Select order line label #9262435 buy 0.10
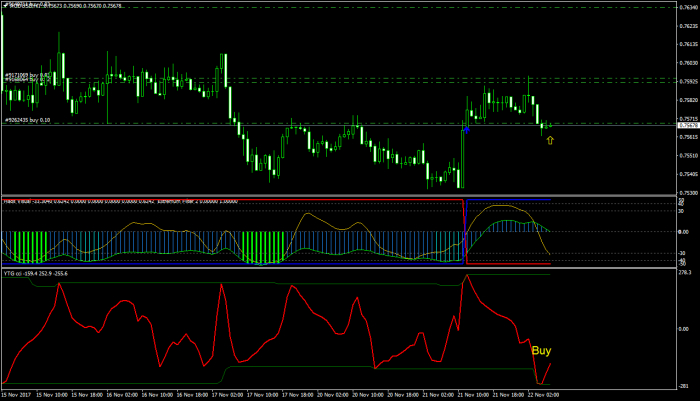This screenshot has height=401, width=700. tap(28, 120)
